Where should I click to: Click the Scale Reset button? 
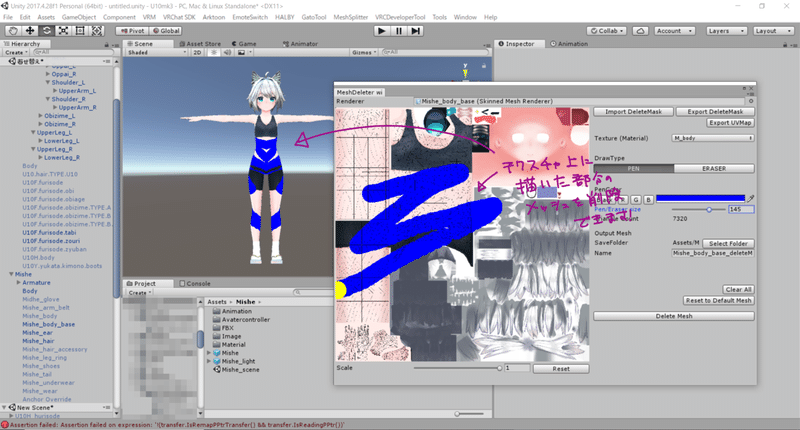tap(561, 369)
